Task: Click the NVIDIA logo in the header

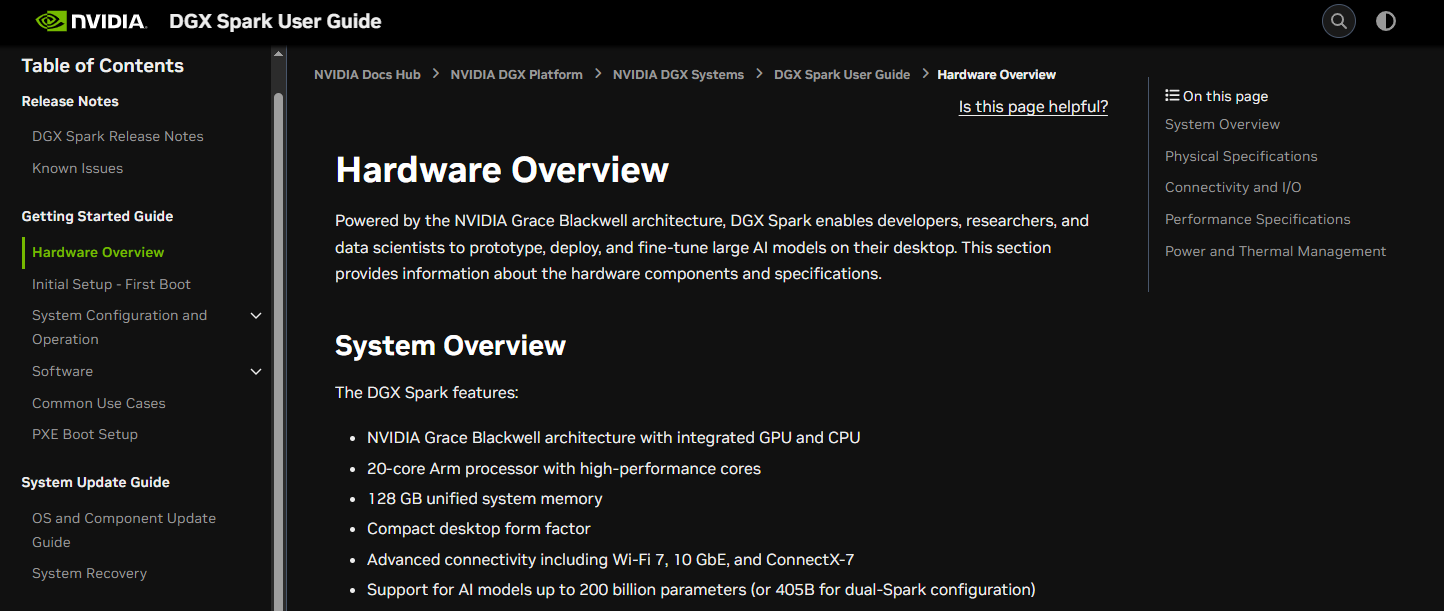Action: (91, 21)
